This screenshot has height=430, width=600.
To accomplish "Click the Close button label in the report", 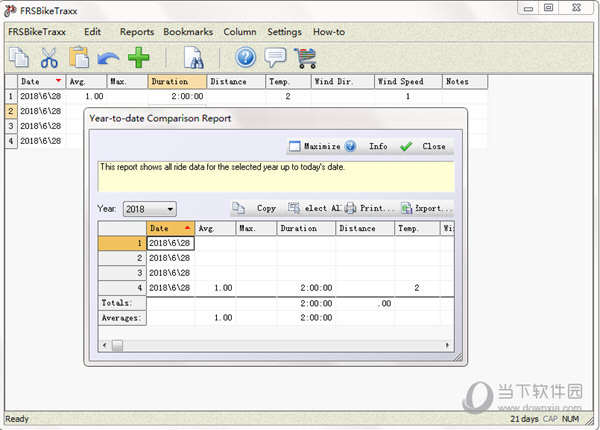I will 434,146.
